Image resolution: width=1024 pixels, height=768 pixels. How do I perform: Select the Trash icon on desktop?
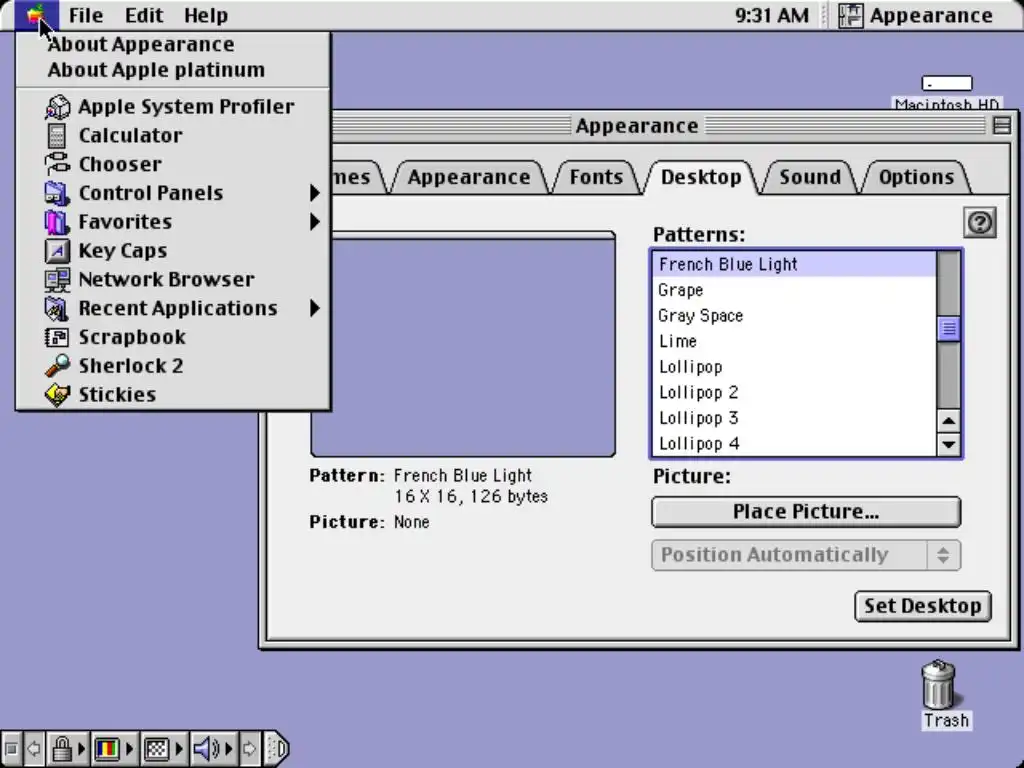click(939, 684)
